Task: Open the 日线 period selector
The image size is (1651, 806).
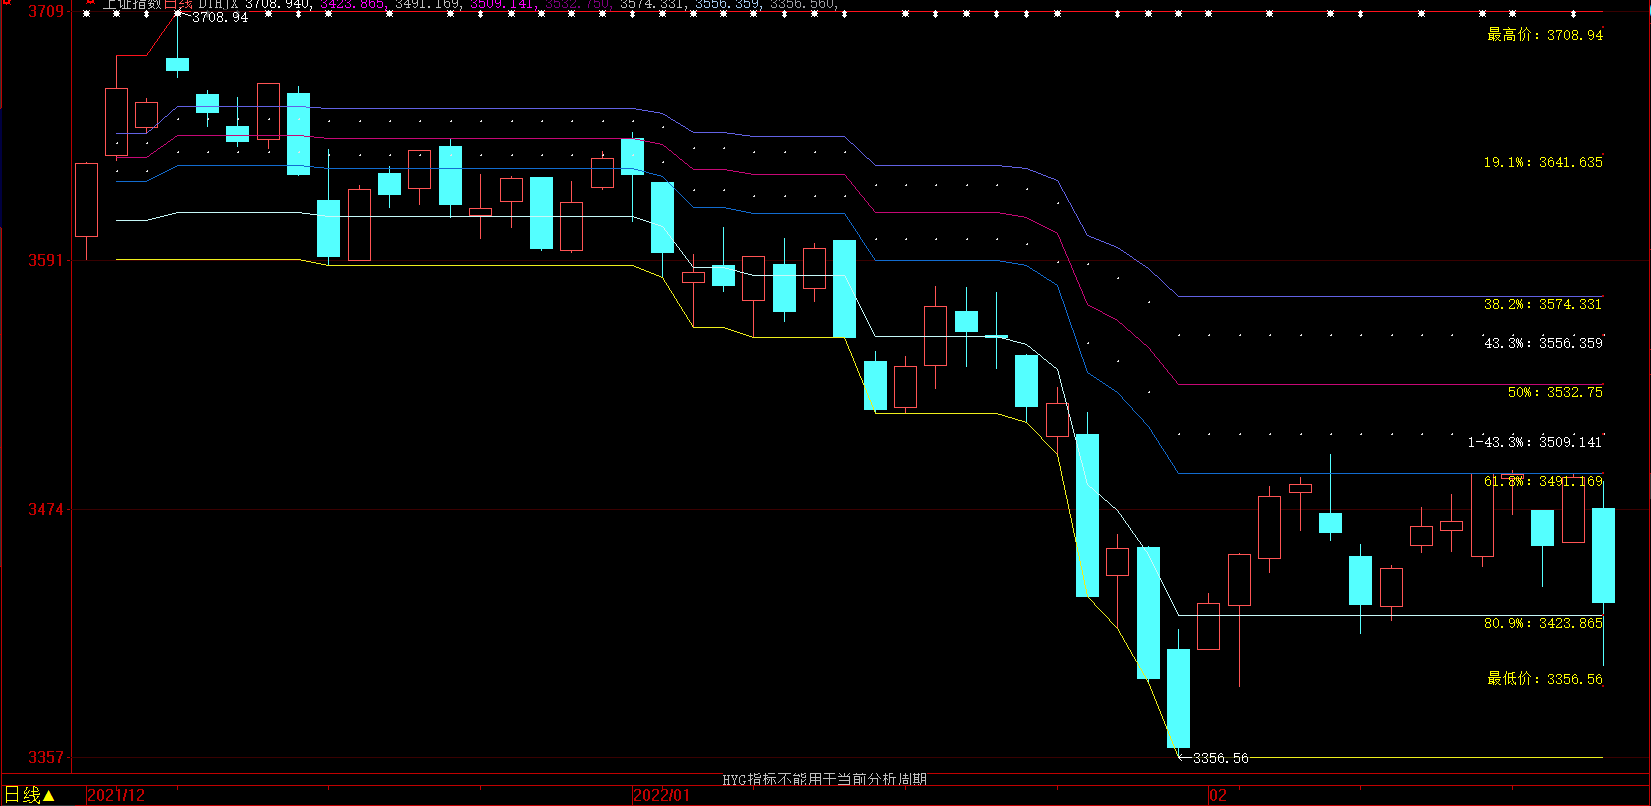Action: 30,795
